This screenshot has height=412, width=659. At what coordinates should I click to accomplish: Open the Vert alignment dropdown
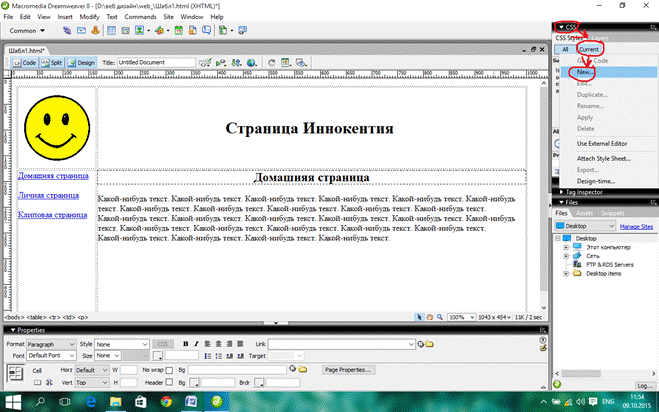pyautogui.click(x=92, y=383)
